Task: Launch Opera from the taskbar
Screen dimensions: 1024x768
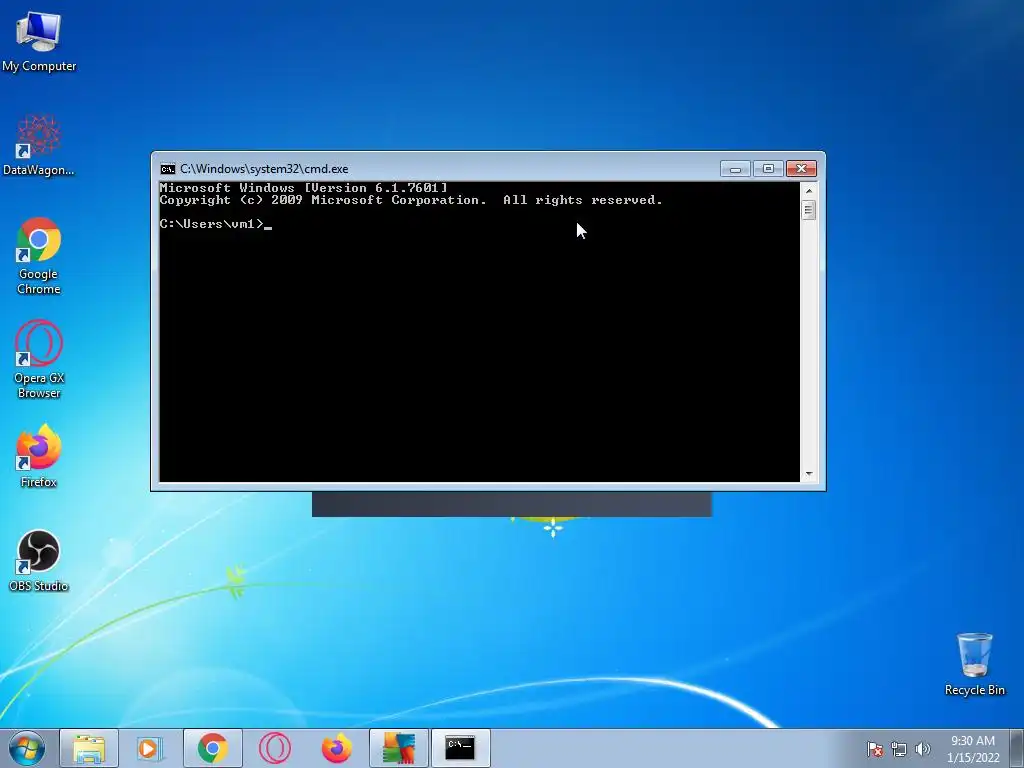Action: [274, 748]
